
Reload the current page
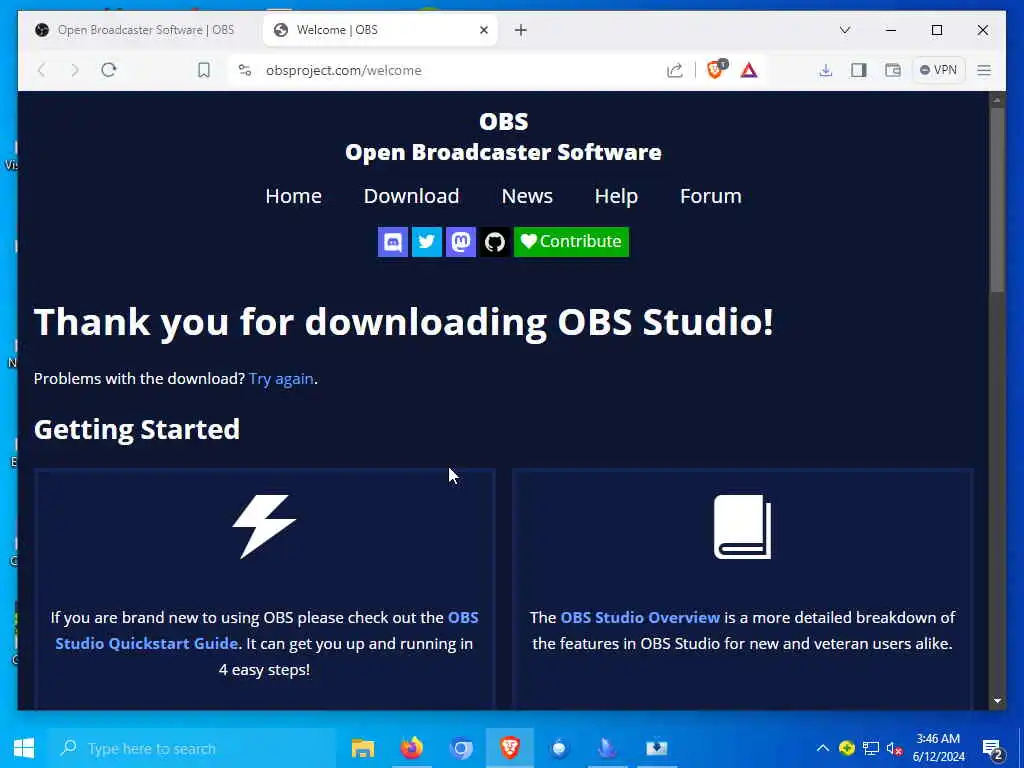(108, 70)
